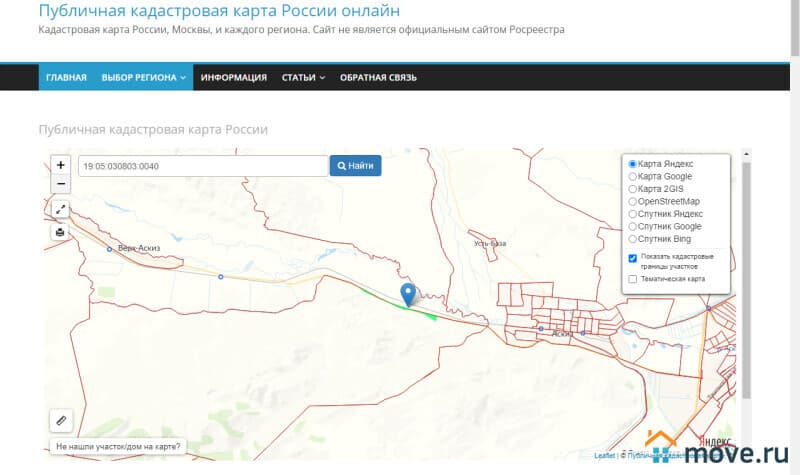
Task: Uncheck Показать кадастровые границы участков
Action: [x=633, y=258]
